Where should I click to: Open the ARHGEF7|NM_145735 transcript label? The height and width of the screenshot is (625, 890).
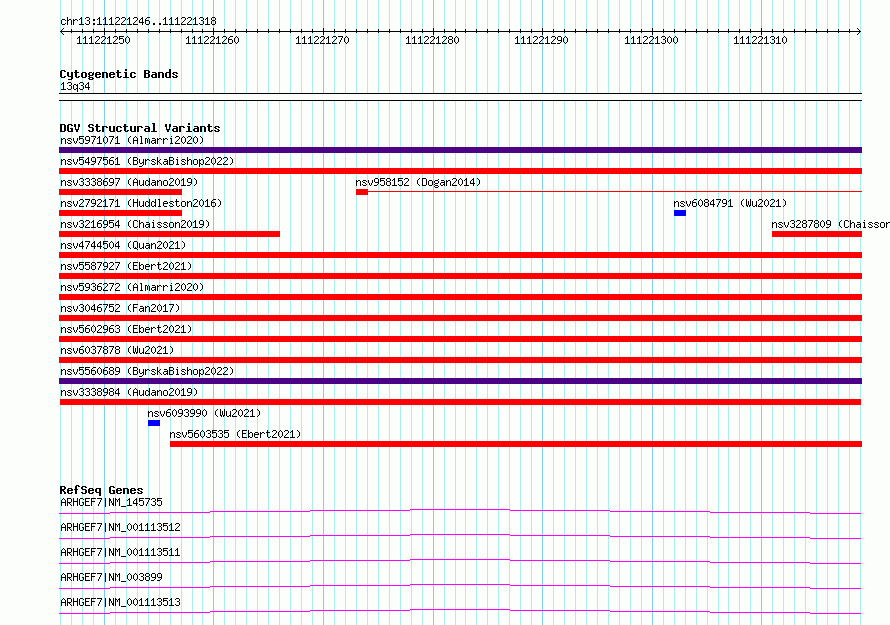pyautogui.click(x=111, y=502)
